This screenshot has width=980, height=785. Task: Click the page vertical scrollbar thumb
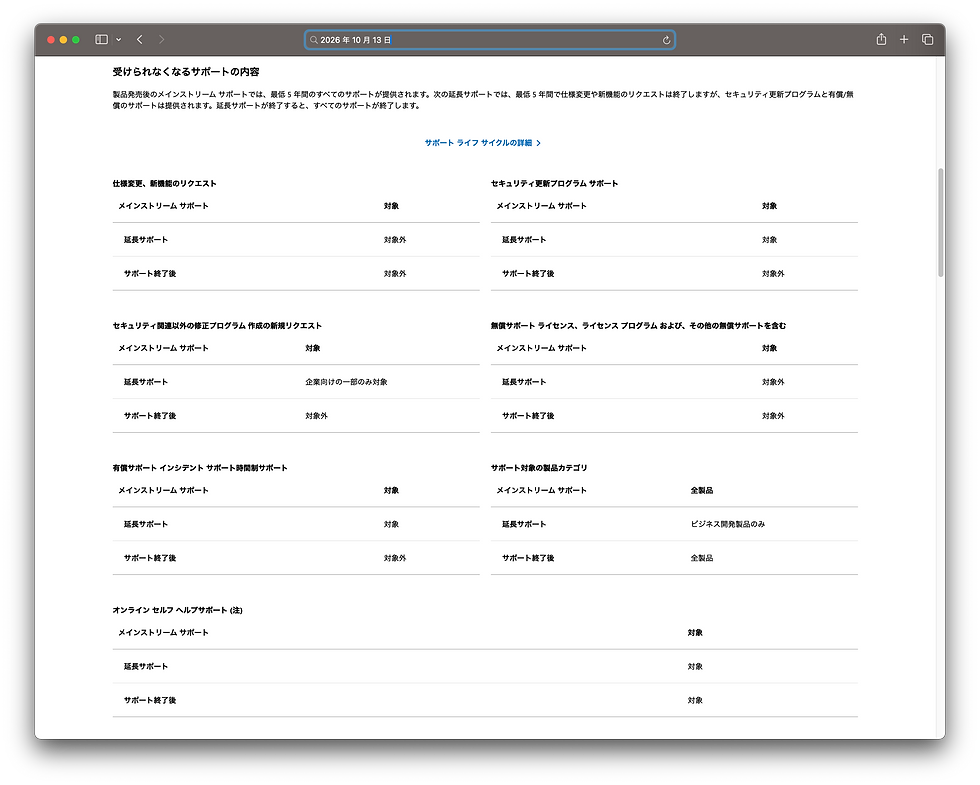click(941, 222)
